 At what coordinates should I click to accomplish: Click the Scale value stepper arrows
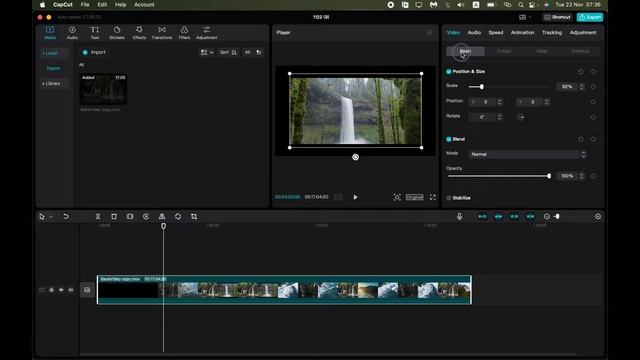coord(582,87)
